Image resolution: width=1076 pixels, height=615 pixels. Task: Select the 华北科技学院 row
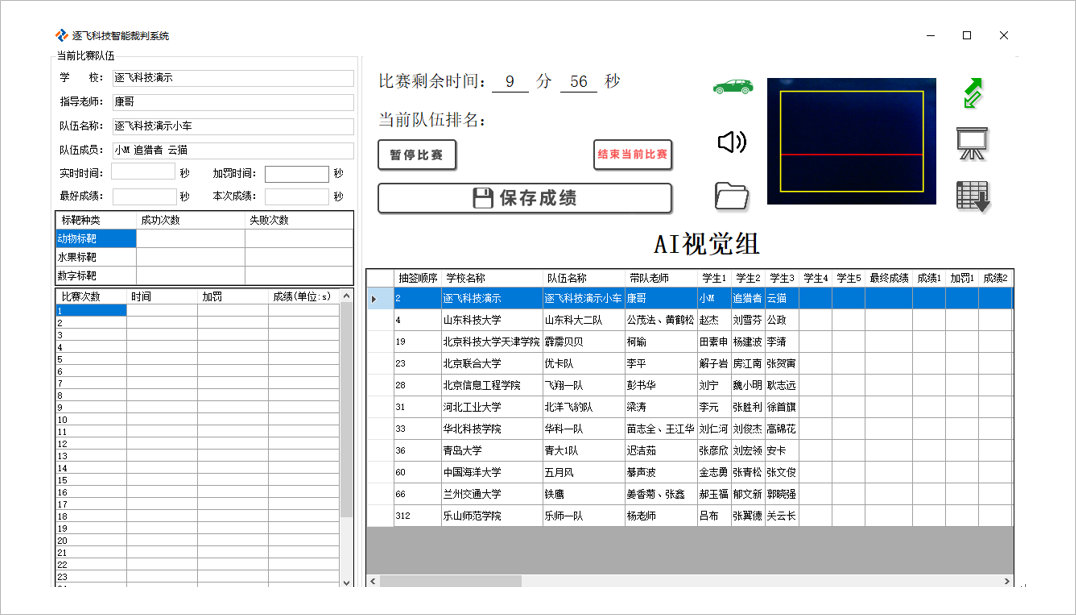(x=690, y=429)
